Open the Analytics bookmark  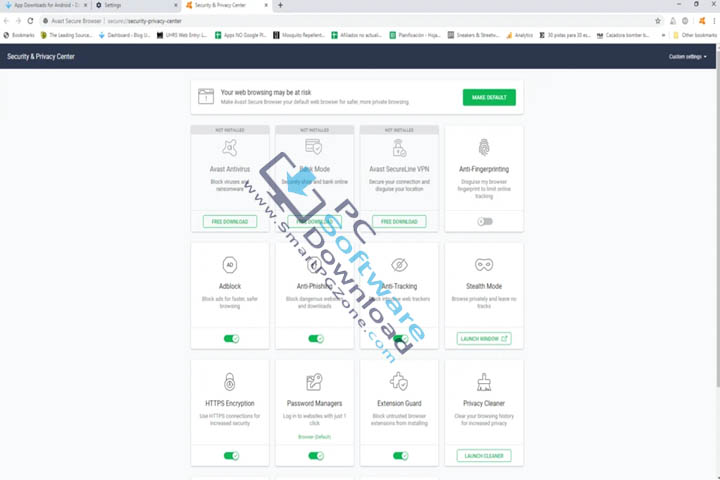[519, 35]
